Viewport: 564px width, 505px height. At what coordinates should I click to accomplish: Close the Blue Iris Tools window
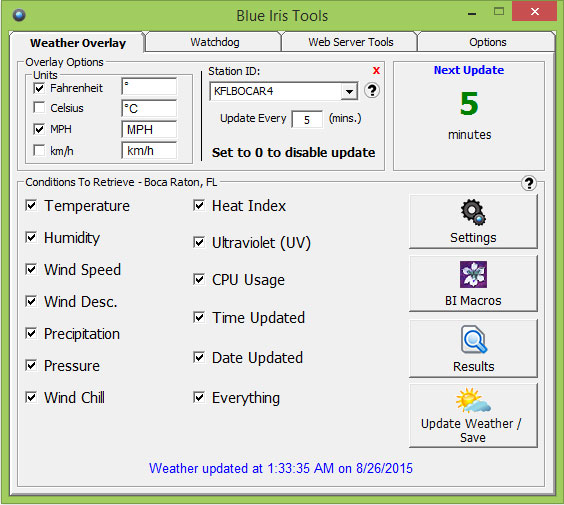[535, 12]
